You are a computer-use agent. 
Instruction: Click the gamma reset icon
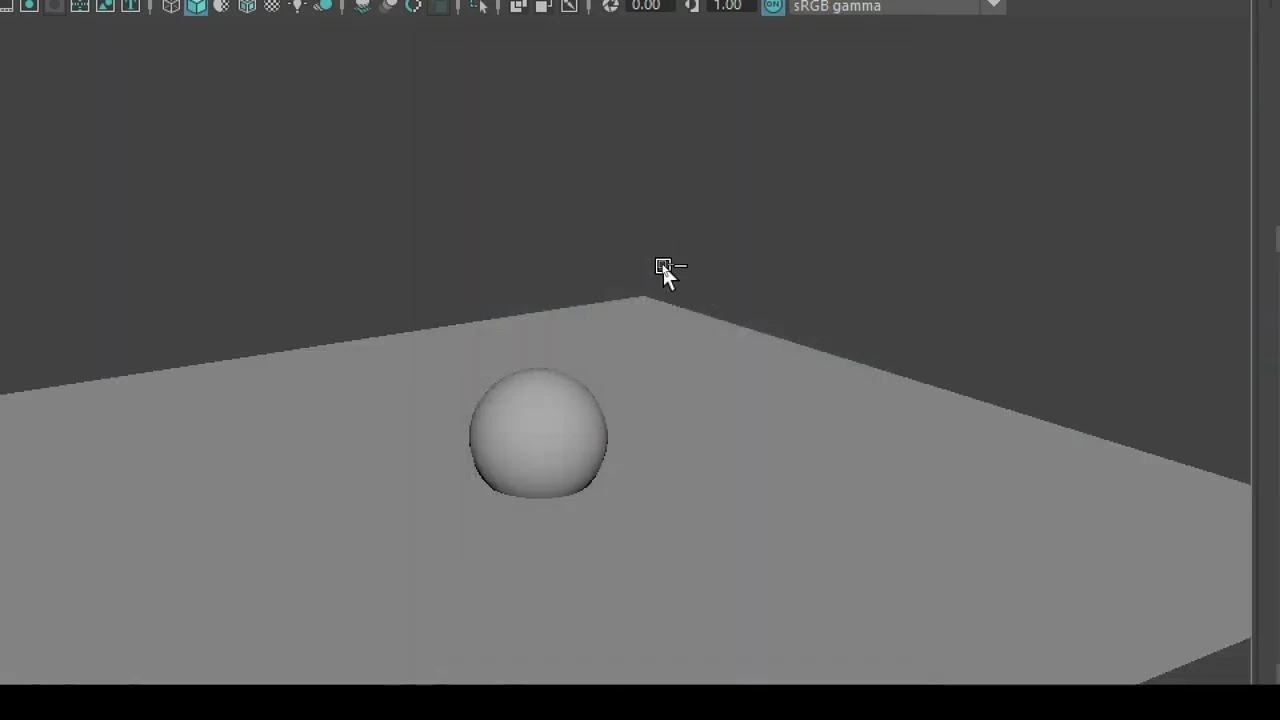pos(692,6)
